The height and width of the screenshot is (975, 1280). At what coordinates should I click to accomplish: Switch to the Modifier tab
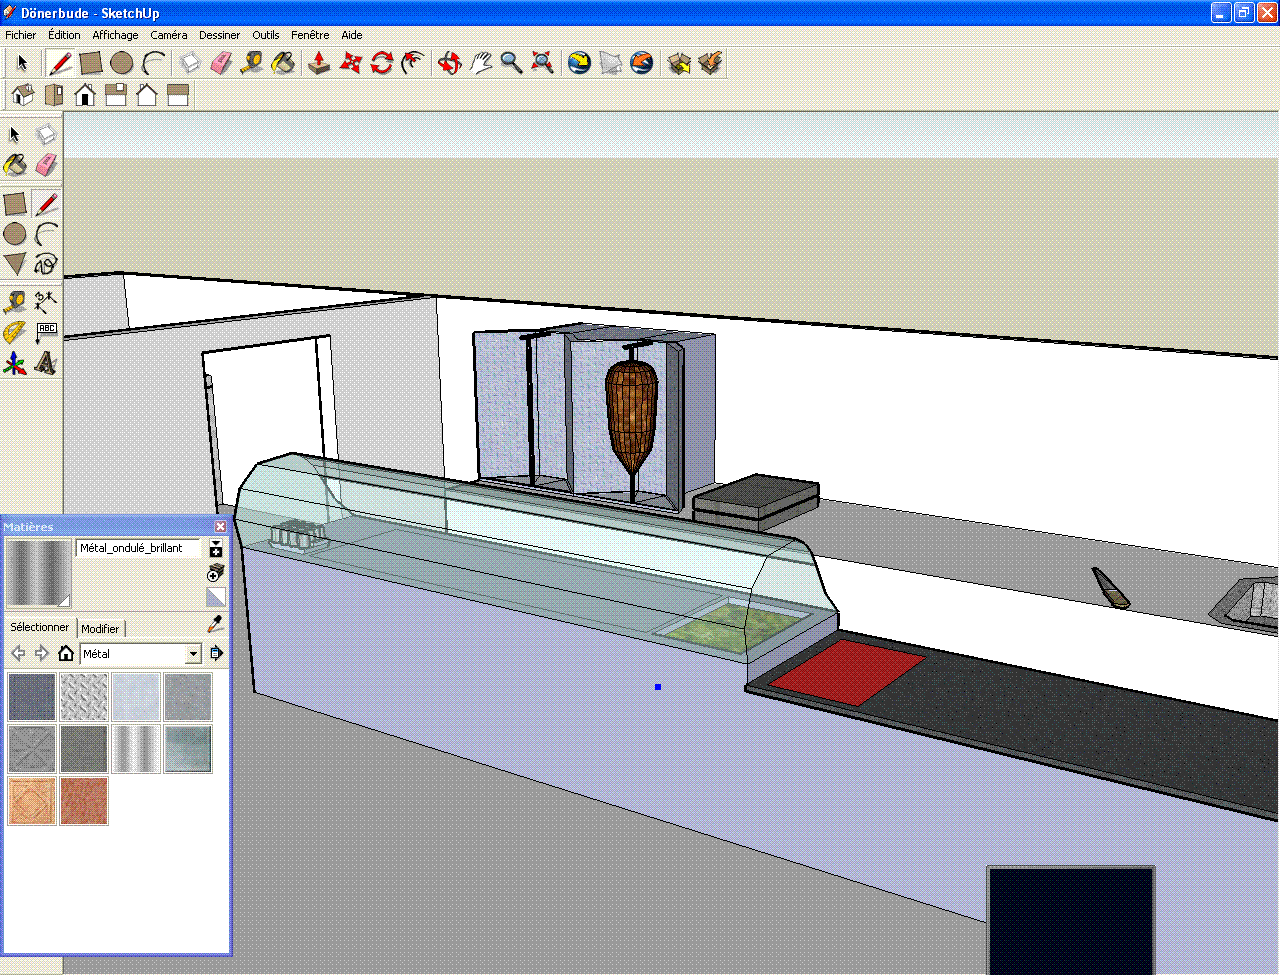[100, 629]
